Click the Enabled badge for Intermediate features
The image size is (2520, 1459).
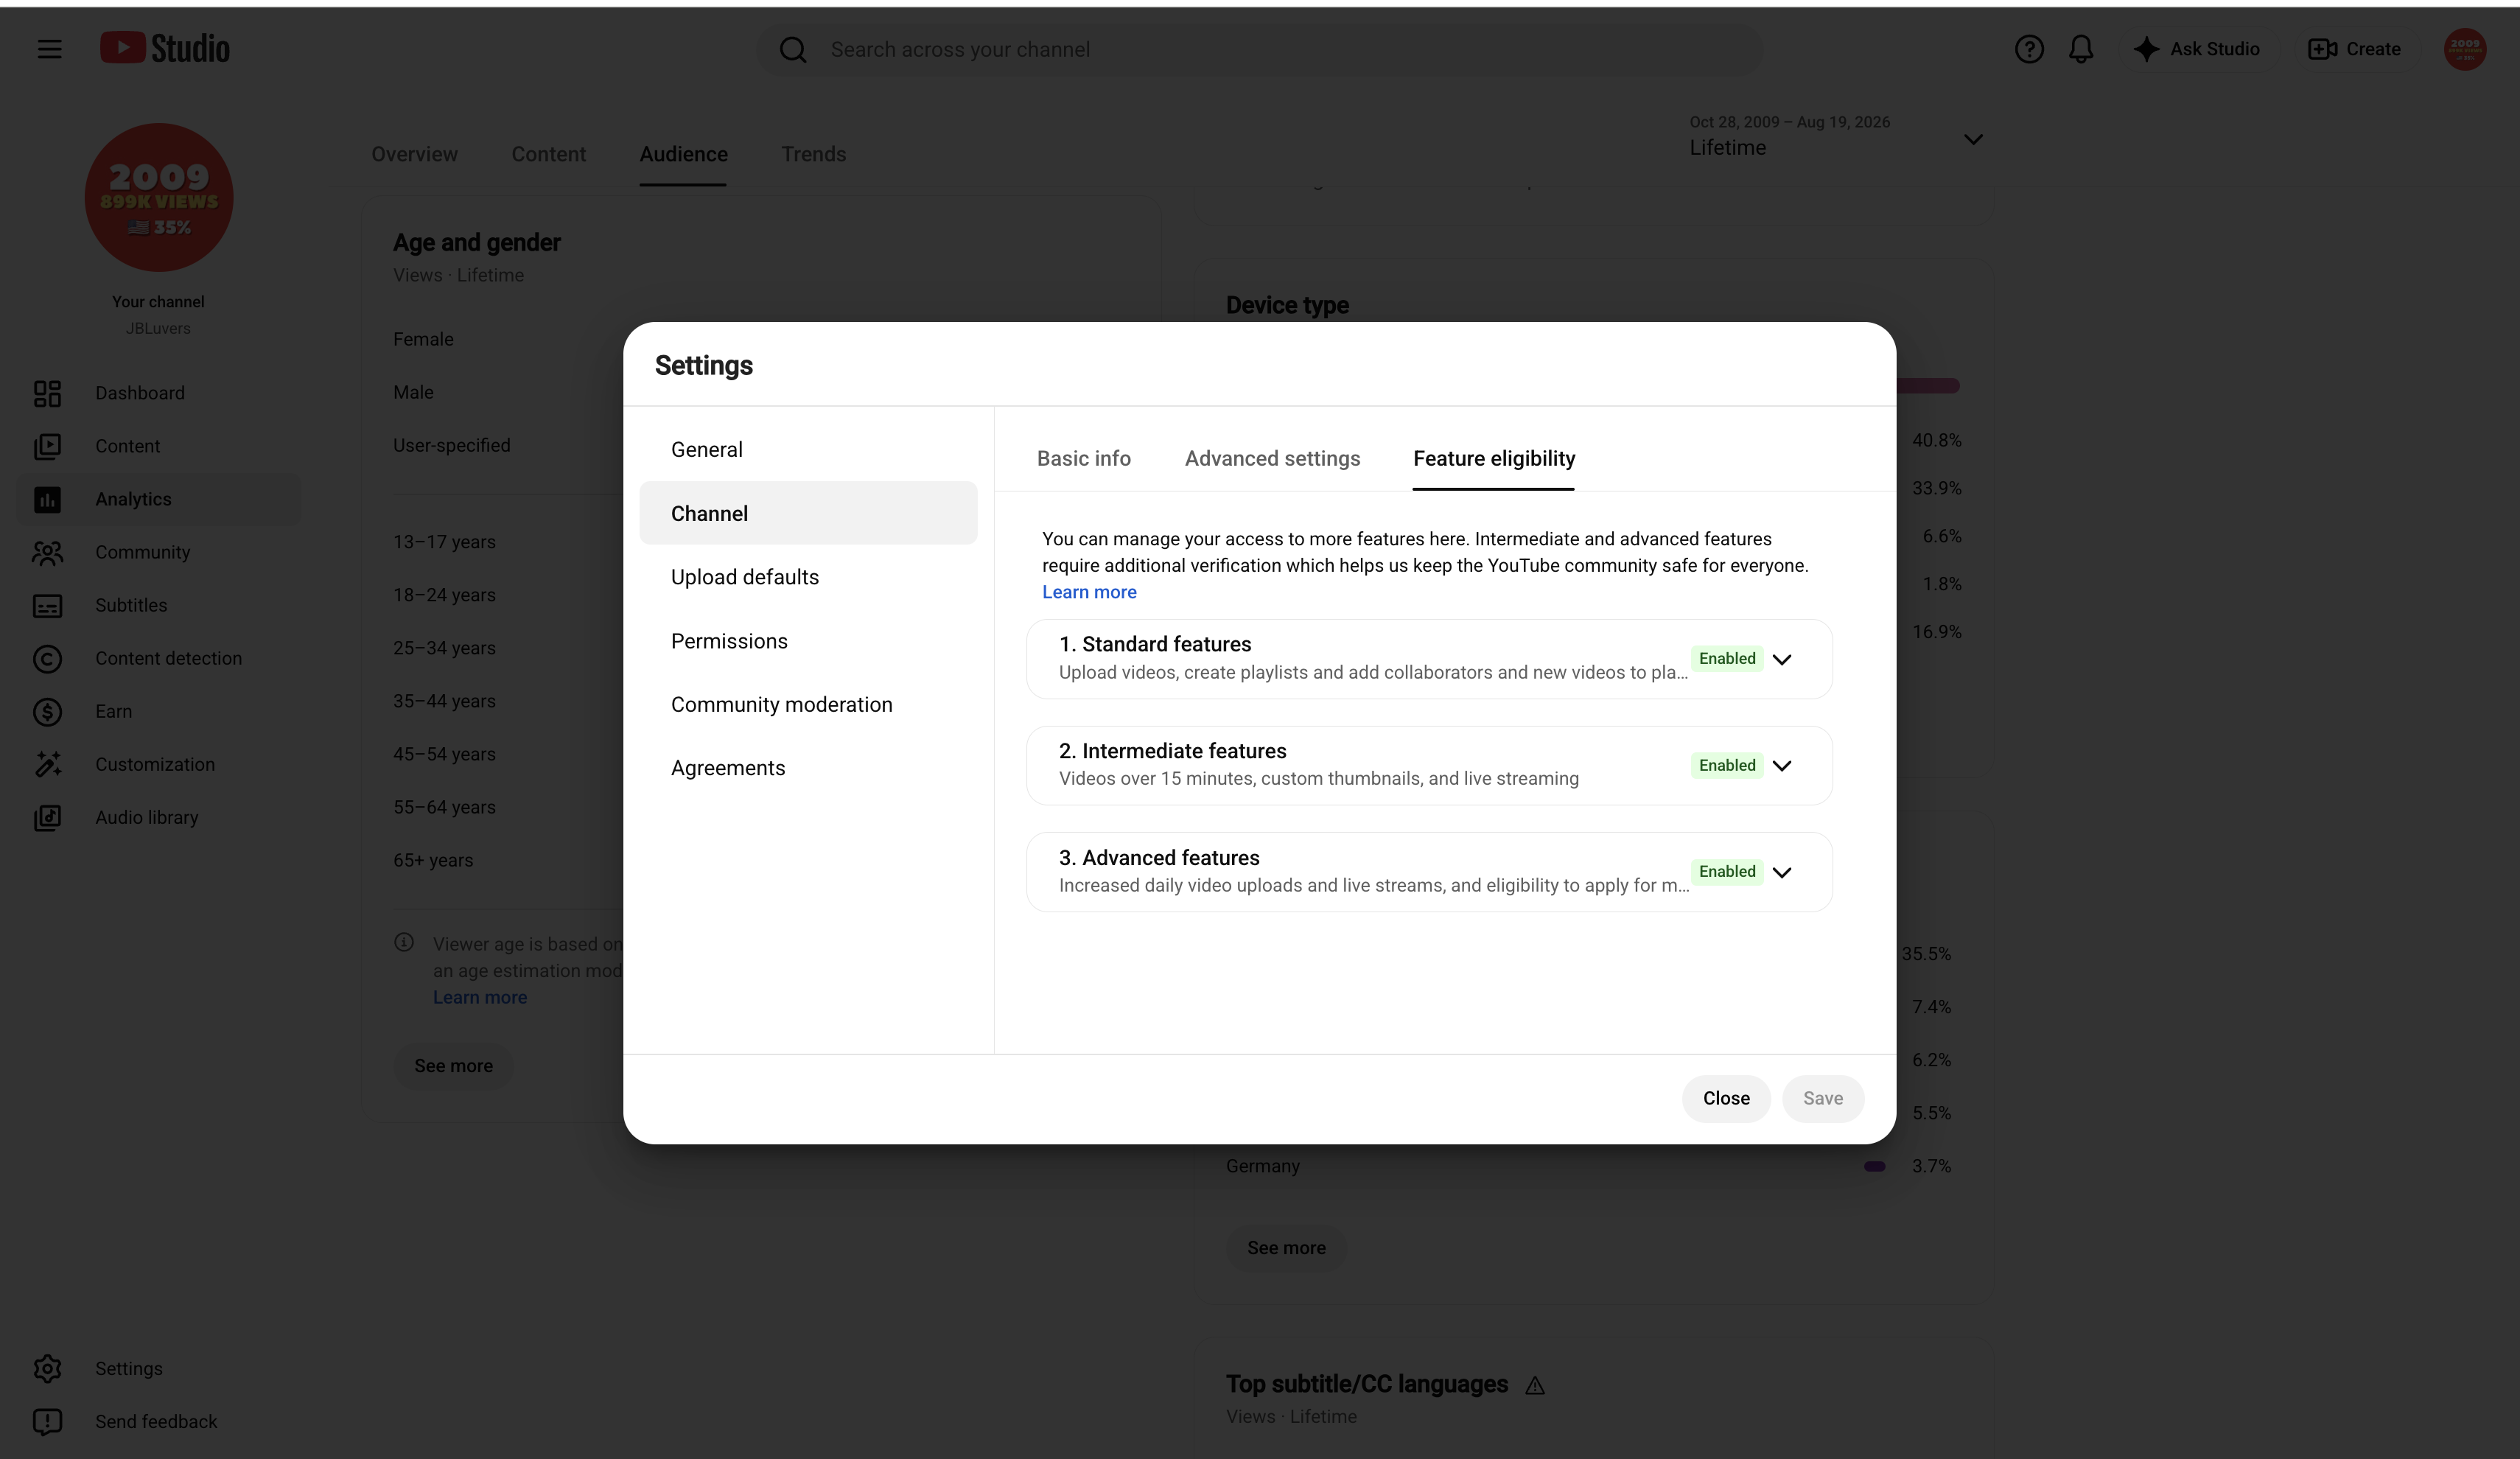pos(1727,765)
